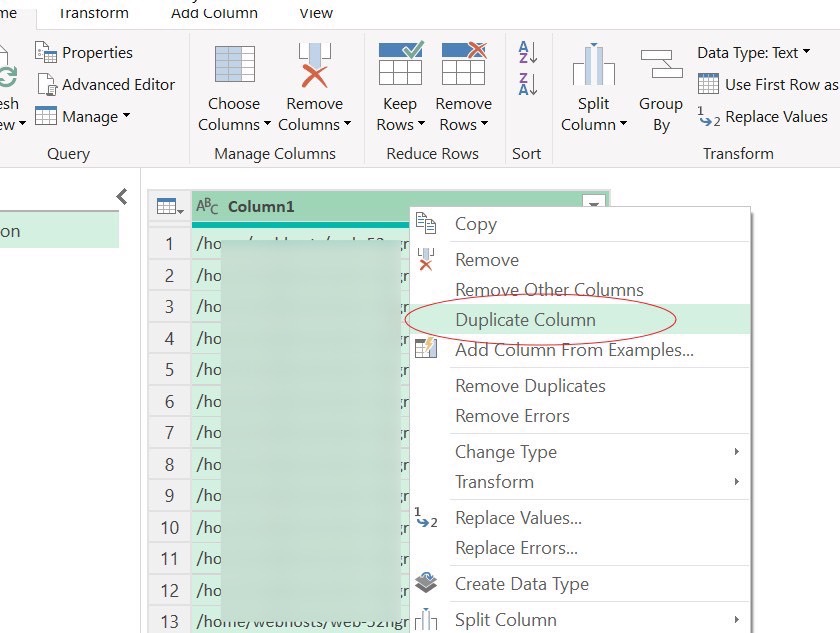Click Remove Columns ribbon icon
Screen dimensions: 840x633
point(314,66)
